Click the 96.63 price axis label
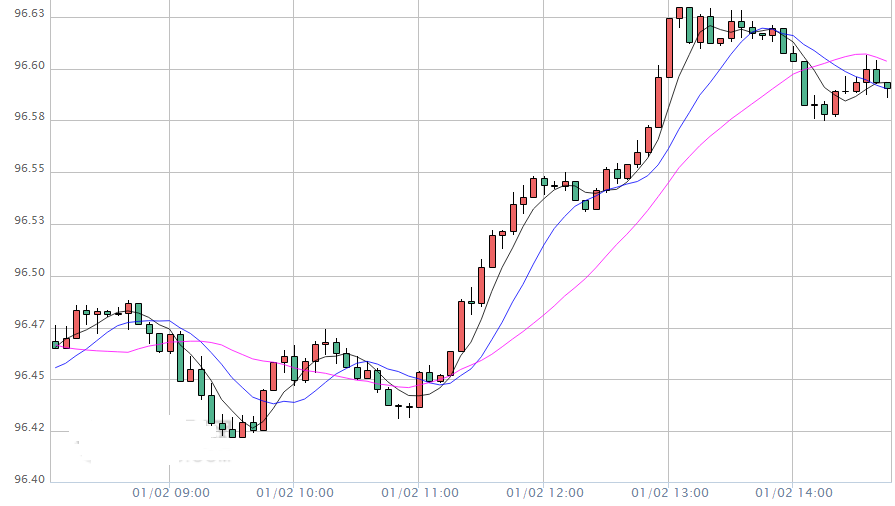The image size is (895, 506). (x=28, y=17)
